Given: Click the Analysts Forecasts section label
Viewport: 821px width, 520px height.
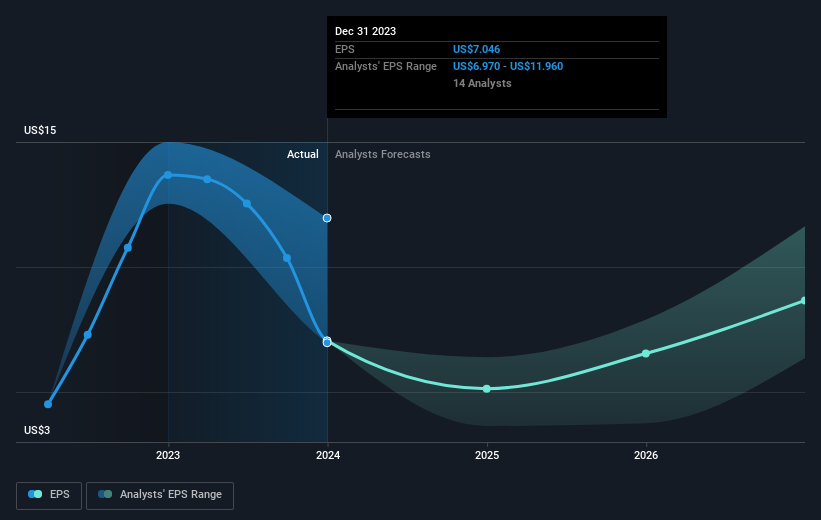Looking at the screenshot, I should 383,154.
